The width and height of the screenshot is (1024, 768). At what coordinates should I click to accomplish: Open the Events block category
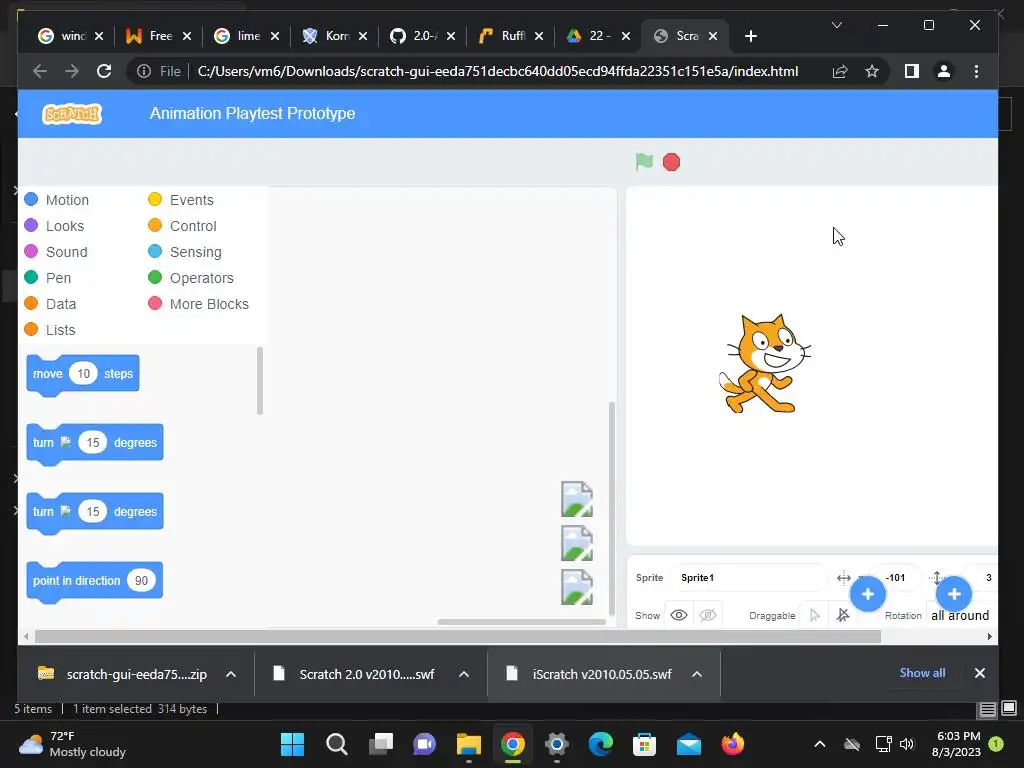[x=181, y=200]
